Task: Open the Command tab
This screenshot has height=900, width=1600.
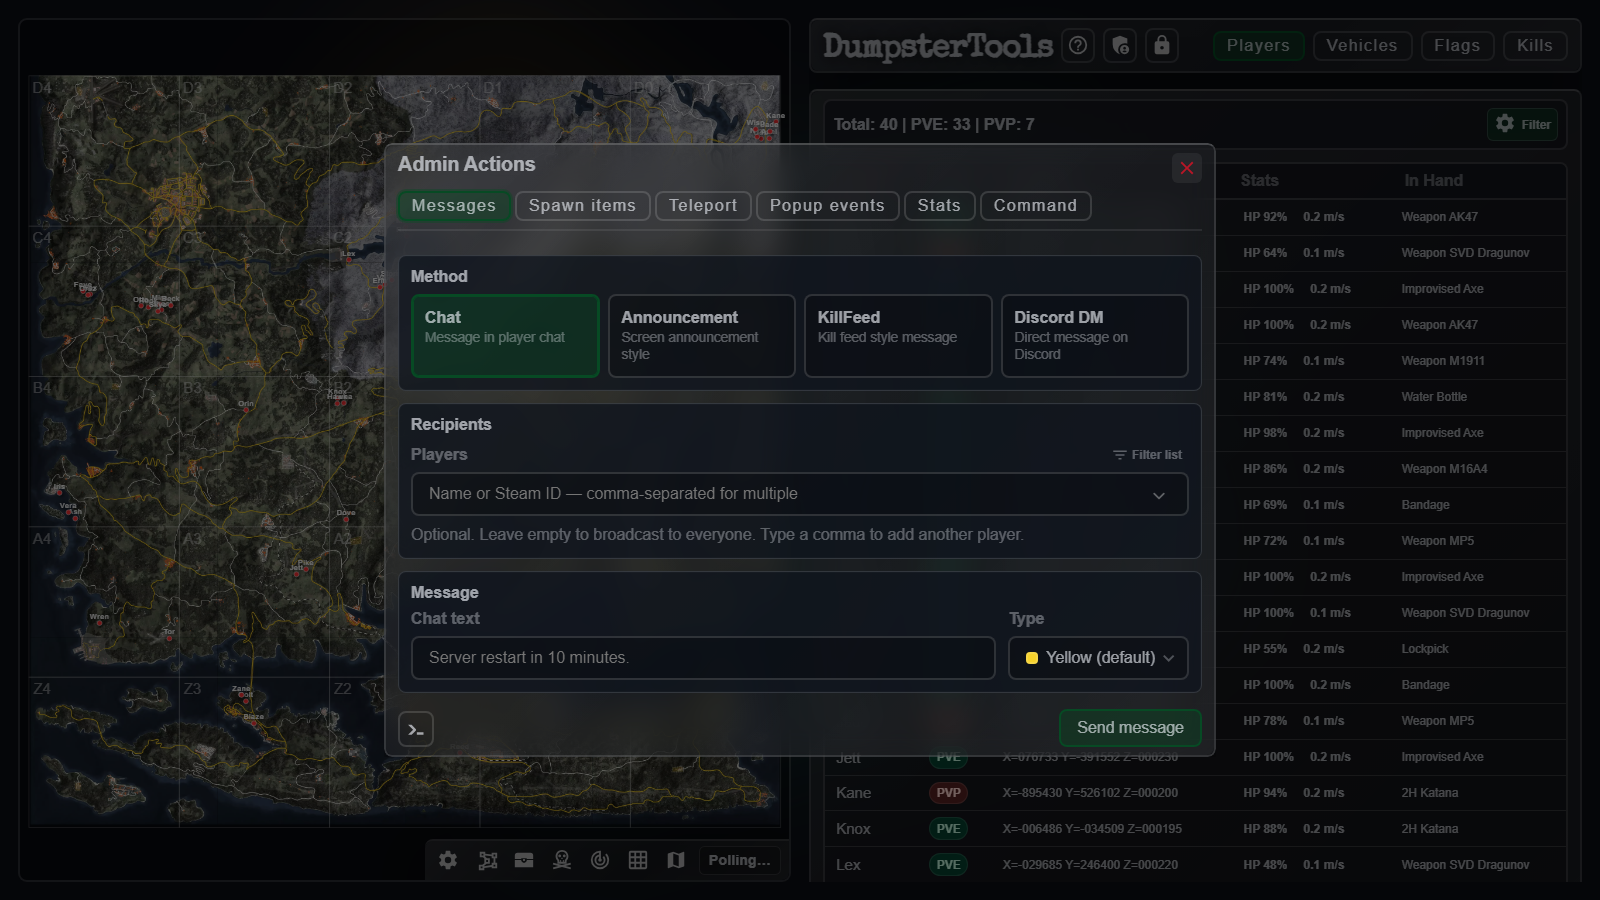Action: click(1035, 206)
